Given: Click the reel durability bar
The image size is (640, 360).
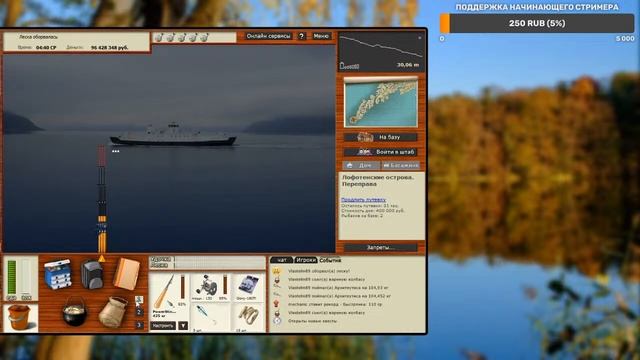Looking at the screenshot, I should 225,284.
